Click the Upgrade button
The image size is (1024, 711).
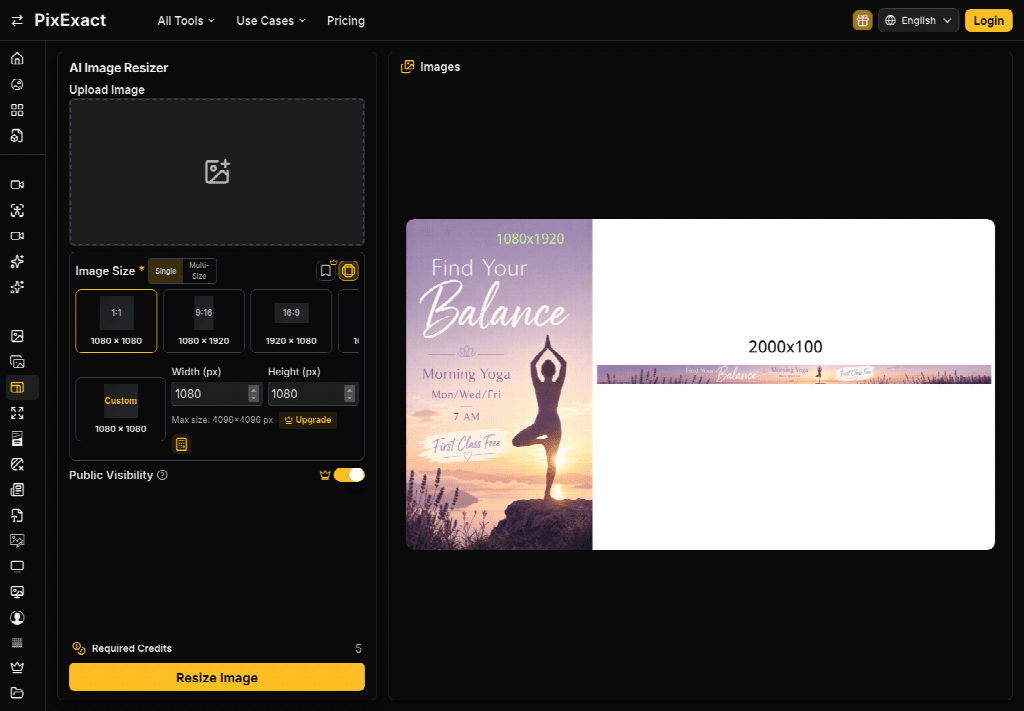point(308,420)
